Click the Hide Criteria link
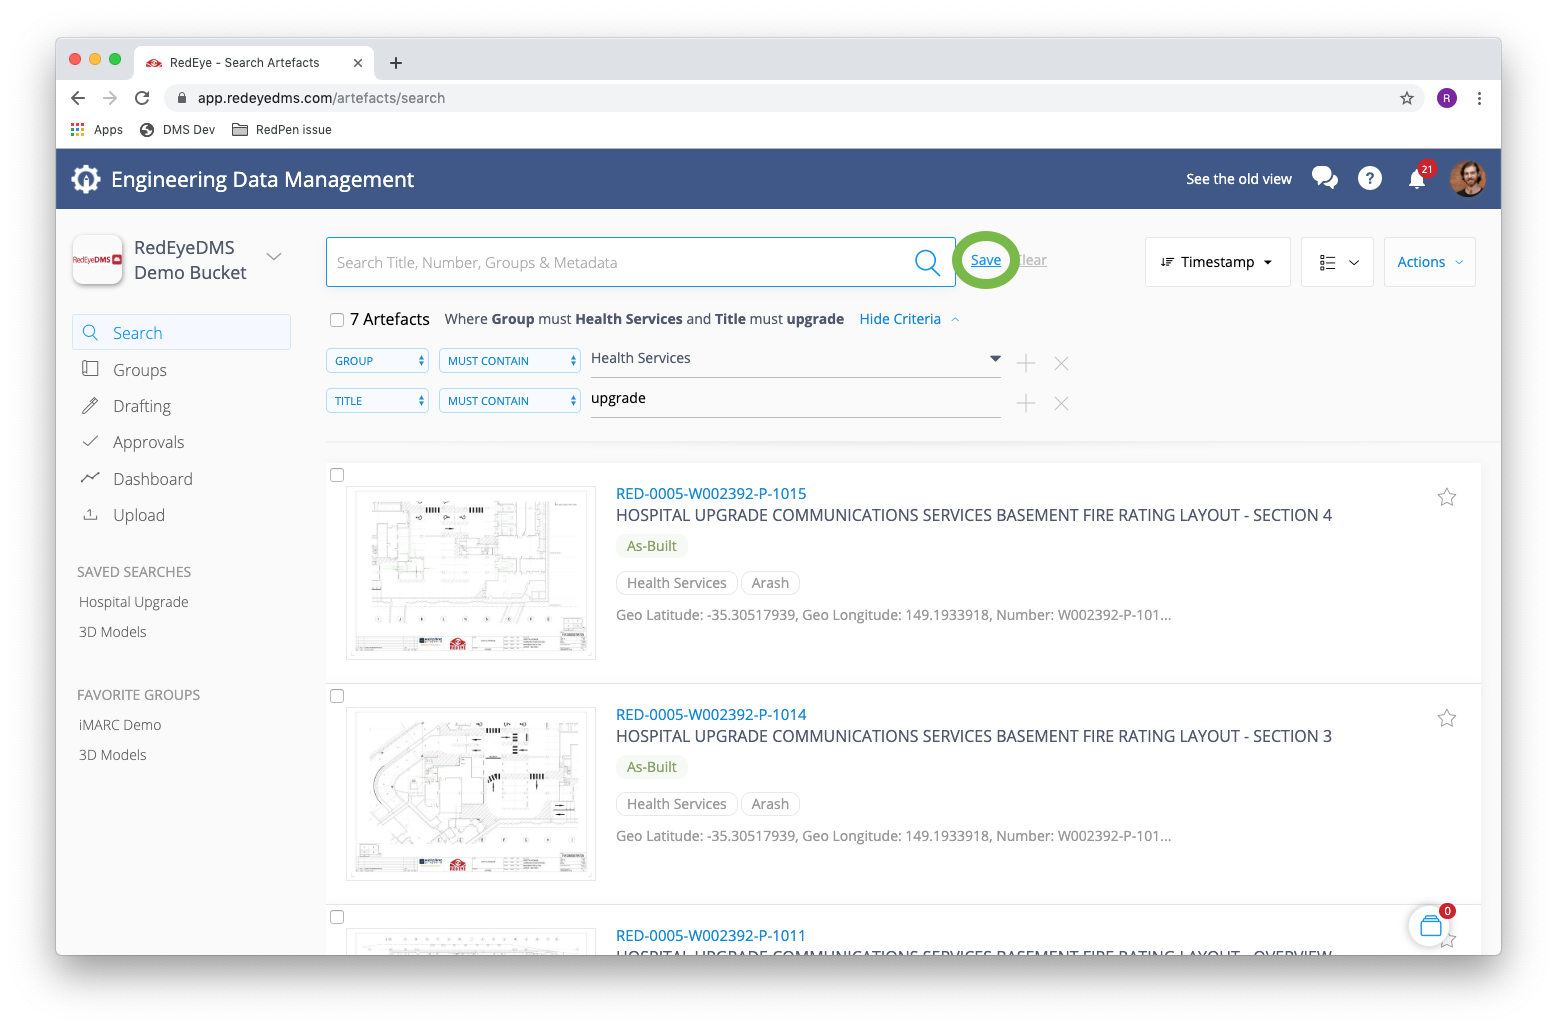The height and width of the screenshot is (1029, 1557). [900, 319]
